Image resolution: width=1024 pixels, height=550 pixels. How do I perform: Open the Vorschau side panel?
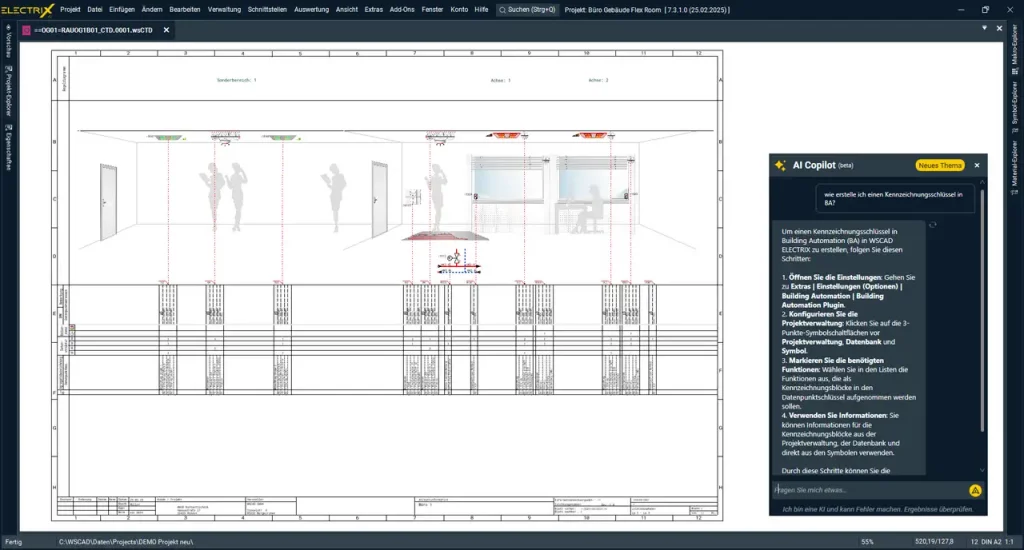8,45
